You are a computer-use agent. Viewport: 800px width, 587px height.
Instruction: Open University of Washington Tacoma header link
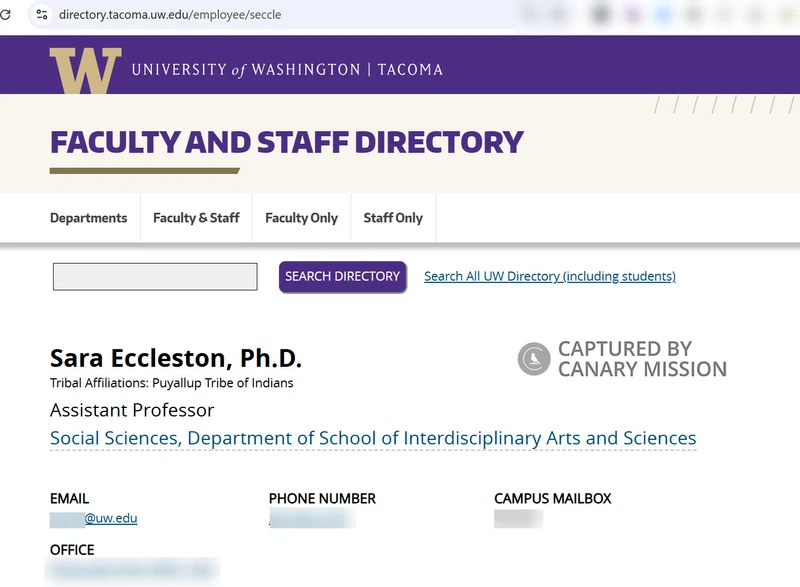click(287, 70)
